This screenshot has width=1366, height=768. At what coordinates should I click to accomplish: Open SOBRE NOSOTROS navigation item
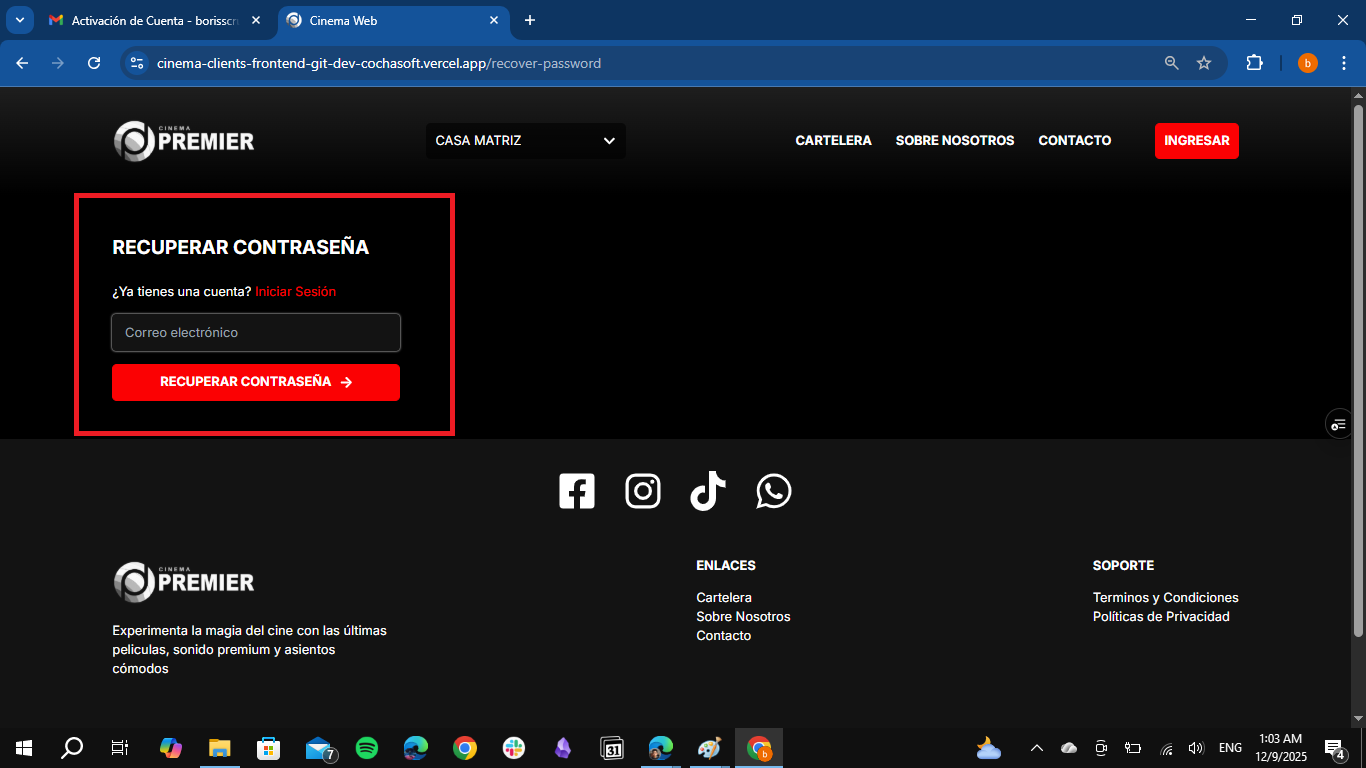pyautogui.click(x=954, y=141)
